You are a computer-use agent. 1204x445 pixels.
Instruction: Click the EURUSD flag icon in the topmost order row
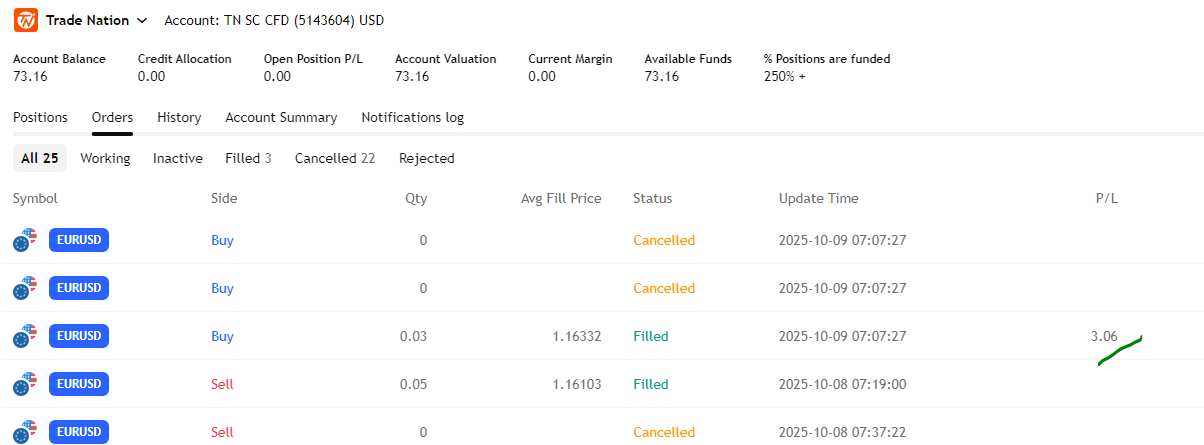25,240
